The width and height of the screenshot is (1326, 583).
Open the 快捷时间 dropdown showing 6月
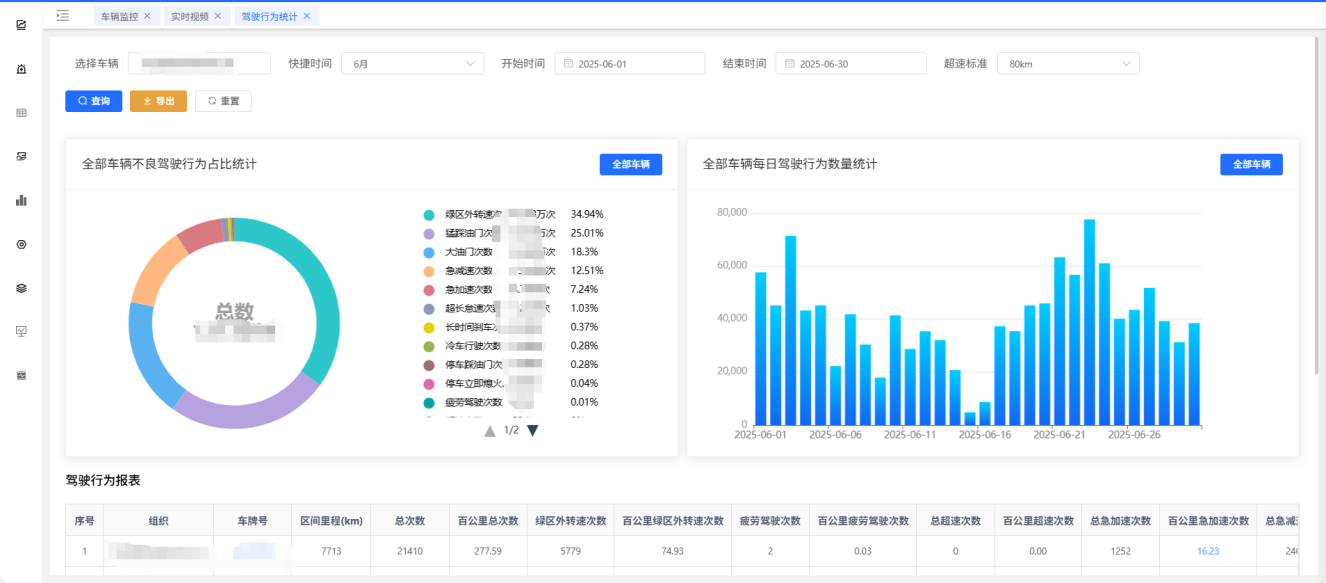click(412, 64)
